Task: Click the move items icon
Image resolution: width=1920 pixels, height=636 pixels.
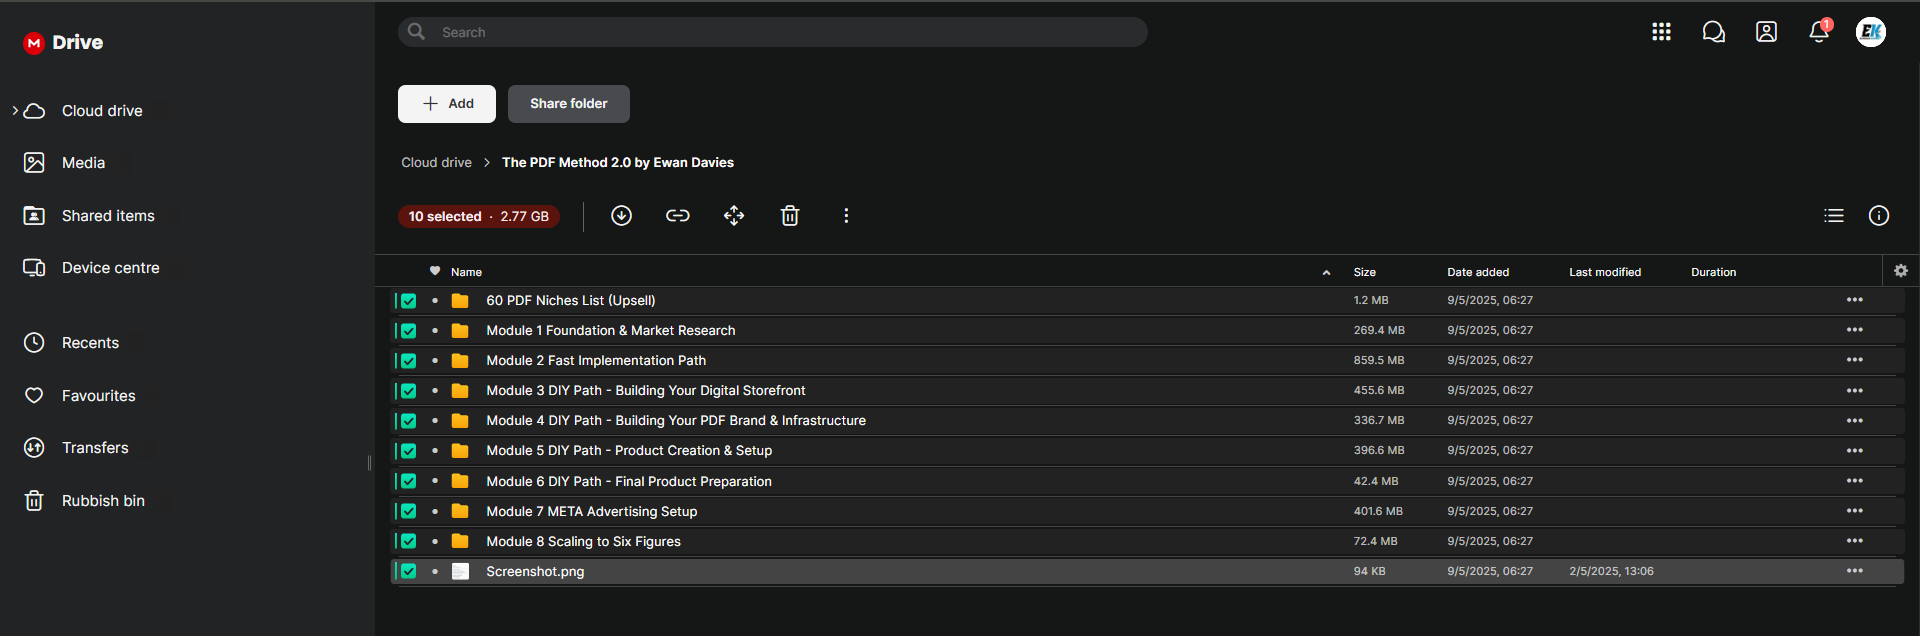Action: [734, 216]
